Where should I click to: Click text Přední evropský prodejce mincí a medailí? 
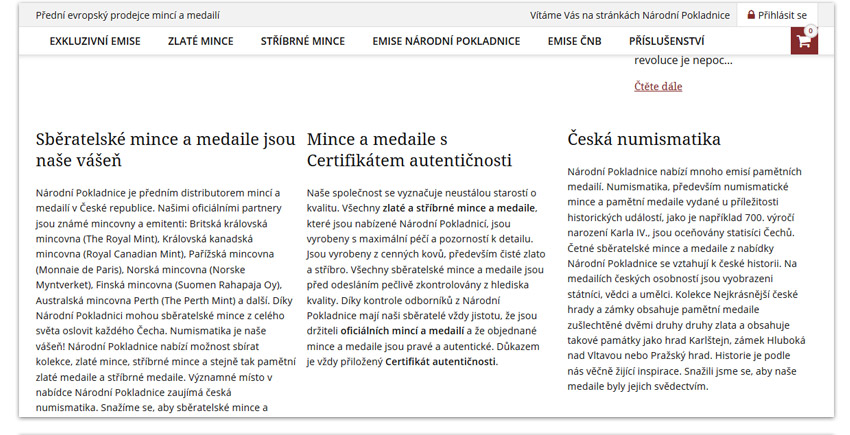click(128, 15)
